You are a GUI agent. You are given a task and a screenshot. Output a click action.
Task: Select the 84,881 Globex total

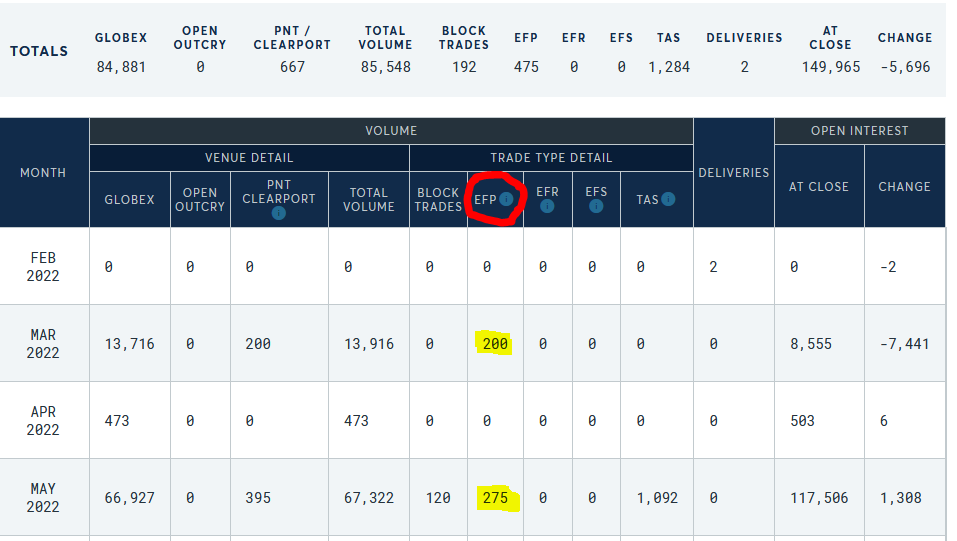(121, 67)
